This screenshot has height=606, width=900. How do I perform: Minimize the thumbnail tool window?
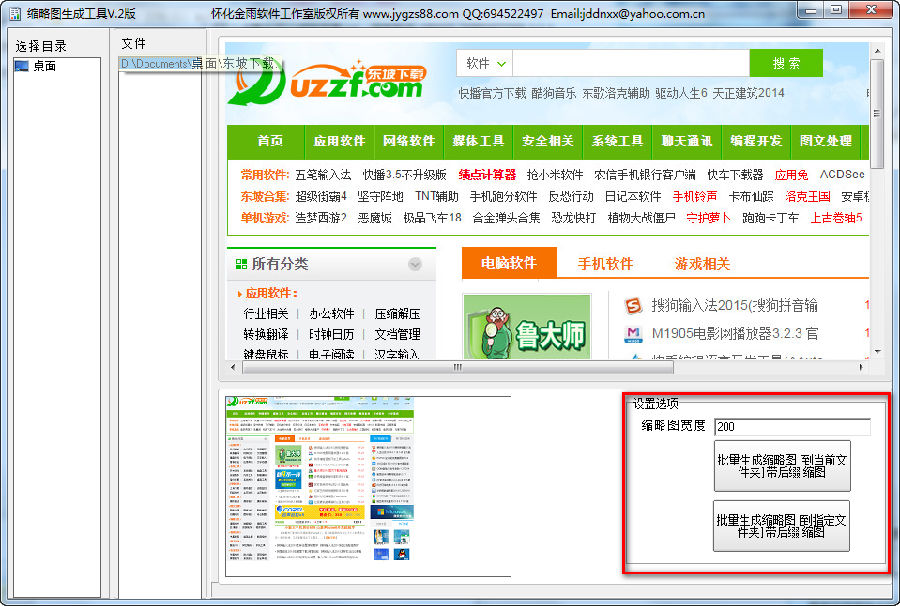[x=810, y=10]
